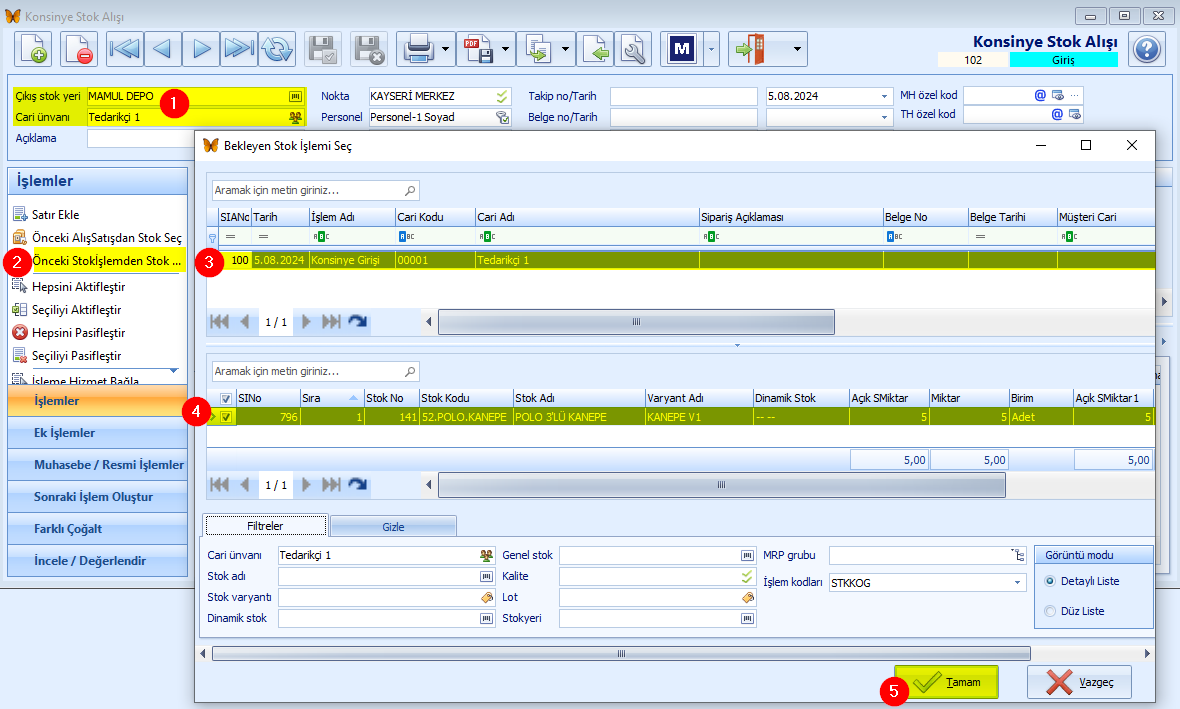Click Satır Ekle action
The height and width of the screenshot is (709, 1180).
point(55,215)
